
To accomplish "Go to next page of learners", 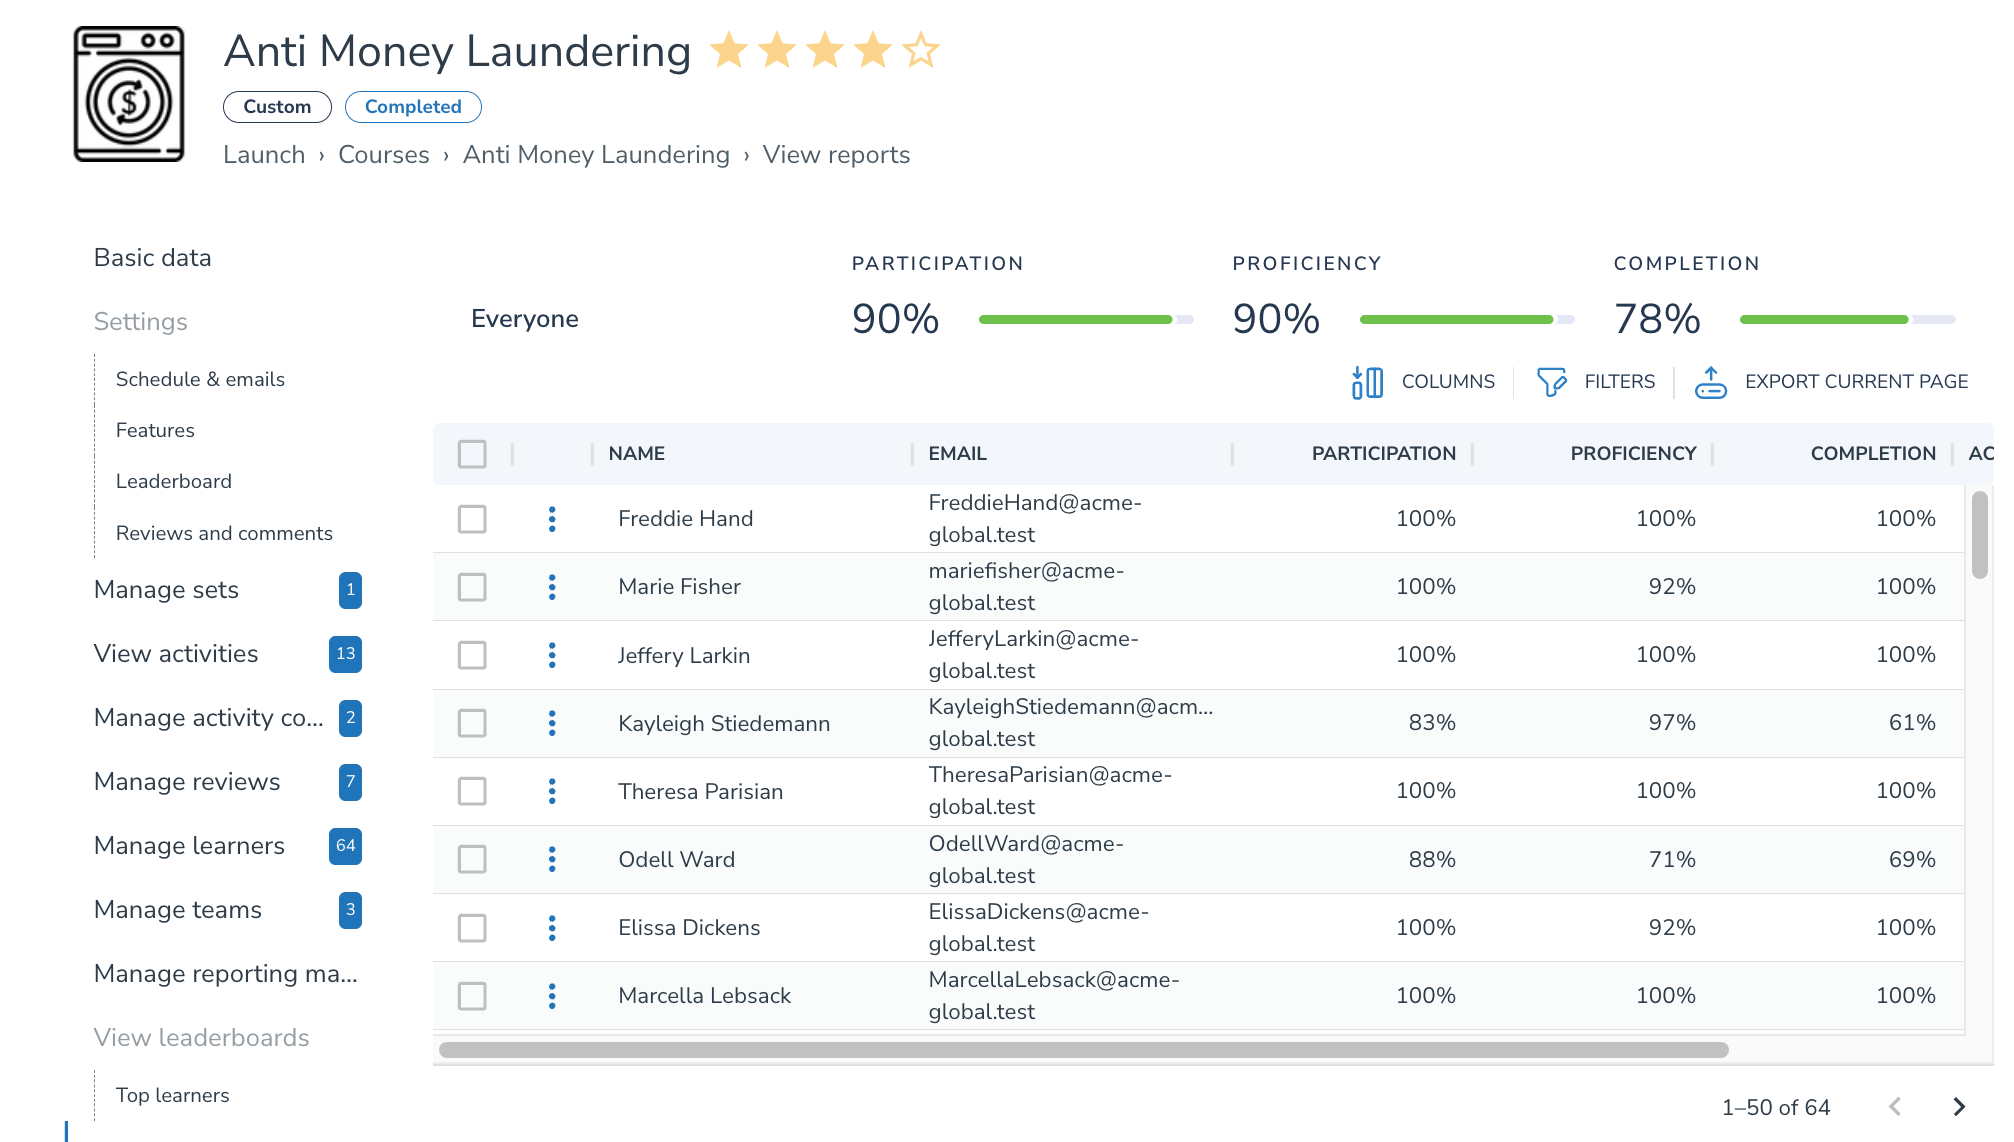I will 1959,1107.
